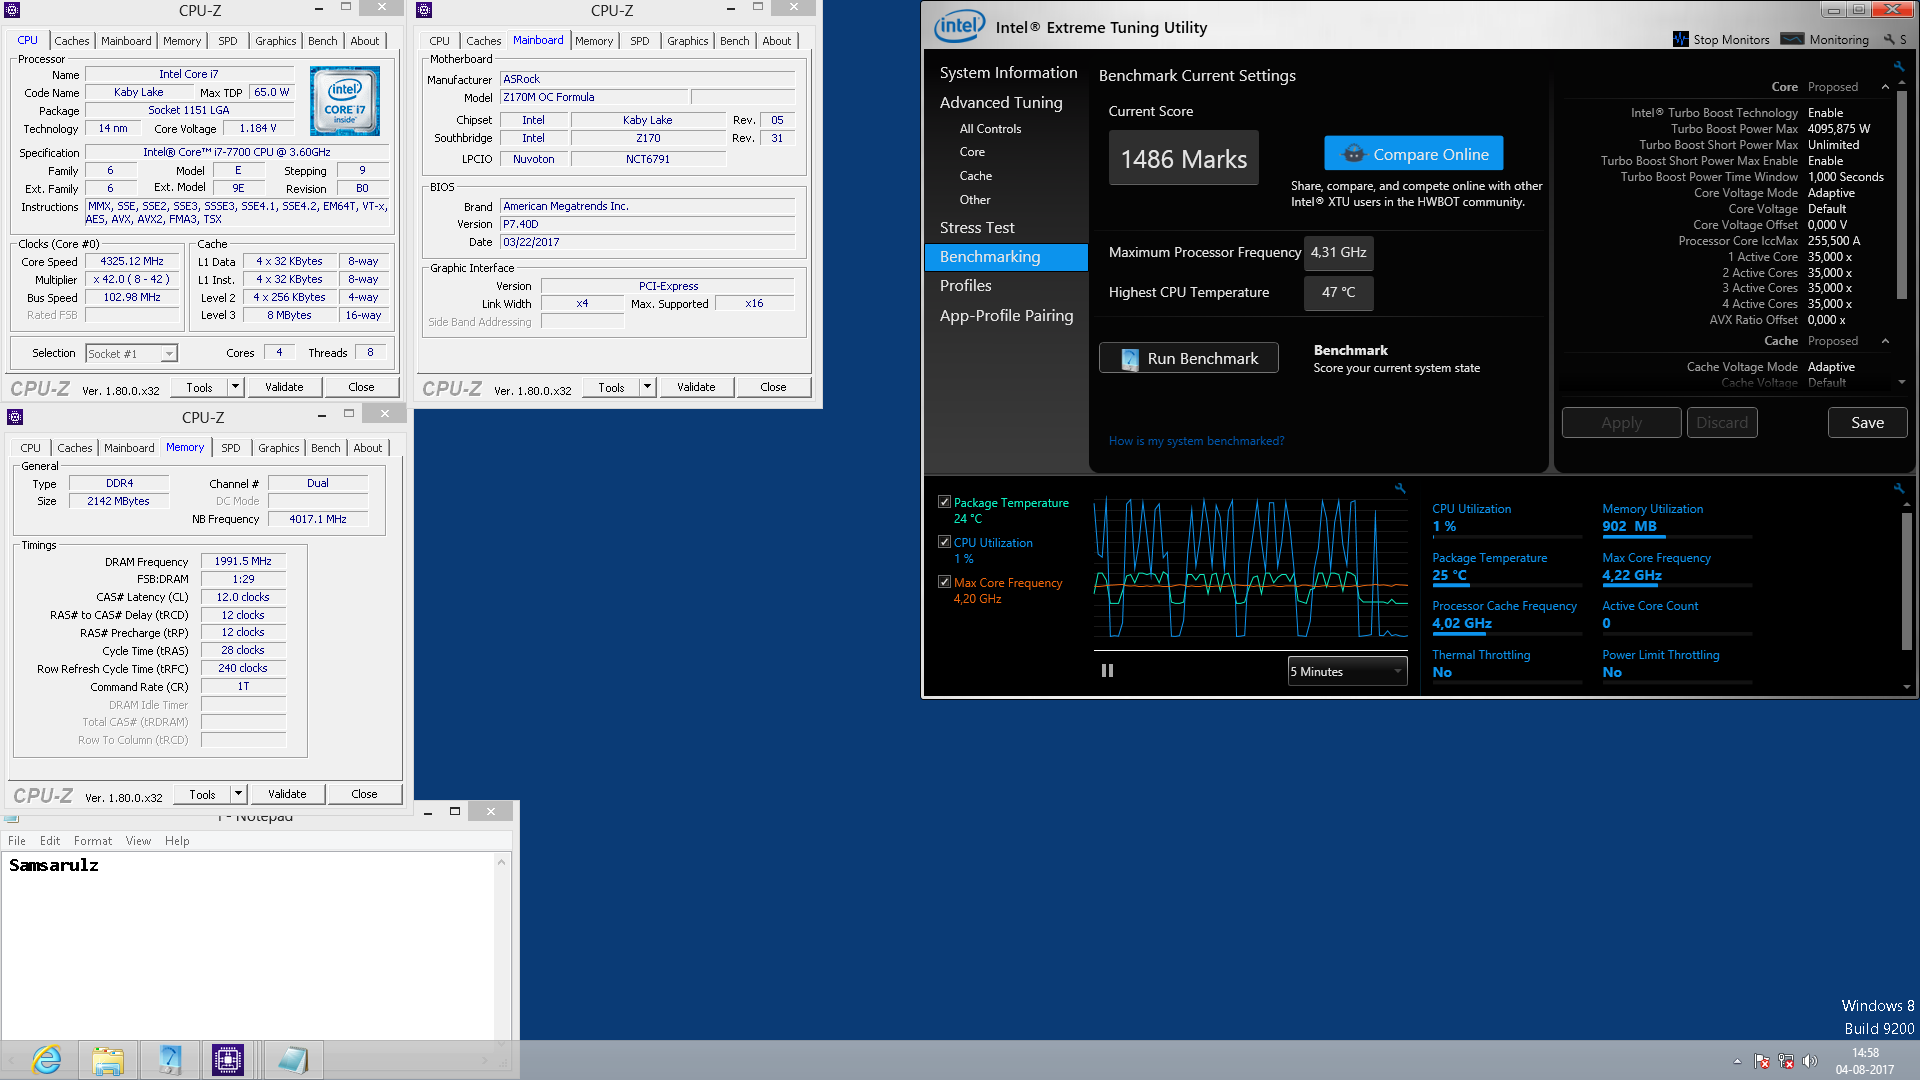
Task: Select All Controls under Advanced Tuning
Action: (991, 128)
